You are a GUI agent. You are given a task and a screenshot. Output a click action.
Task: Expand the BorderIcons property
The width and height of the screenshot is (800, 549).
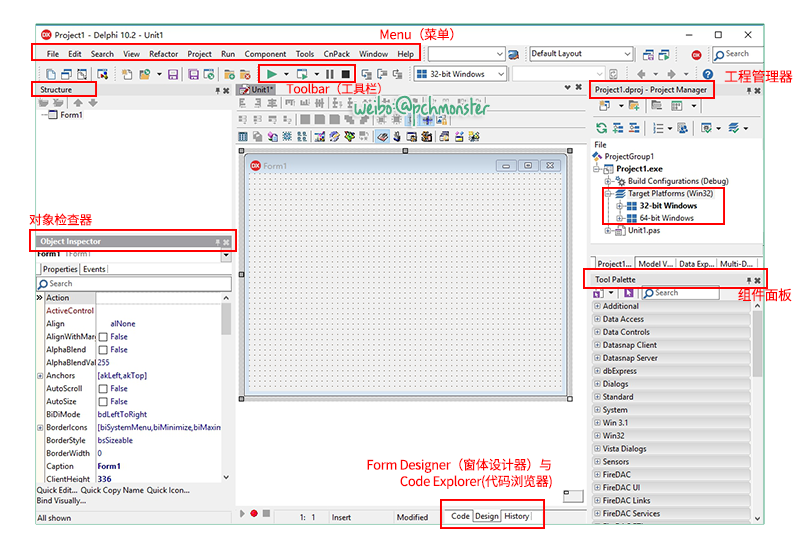coord(40,428)
